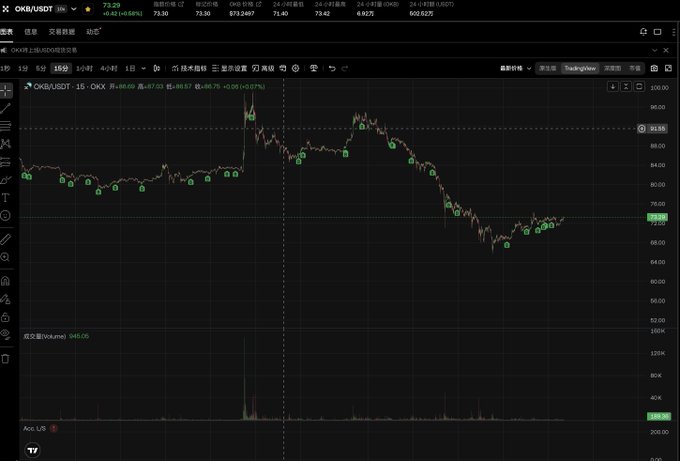This screenshot has width=680, height=461.
Task: Select the trend line drawing tool
Action: 6,108
